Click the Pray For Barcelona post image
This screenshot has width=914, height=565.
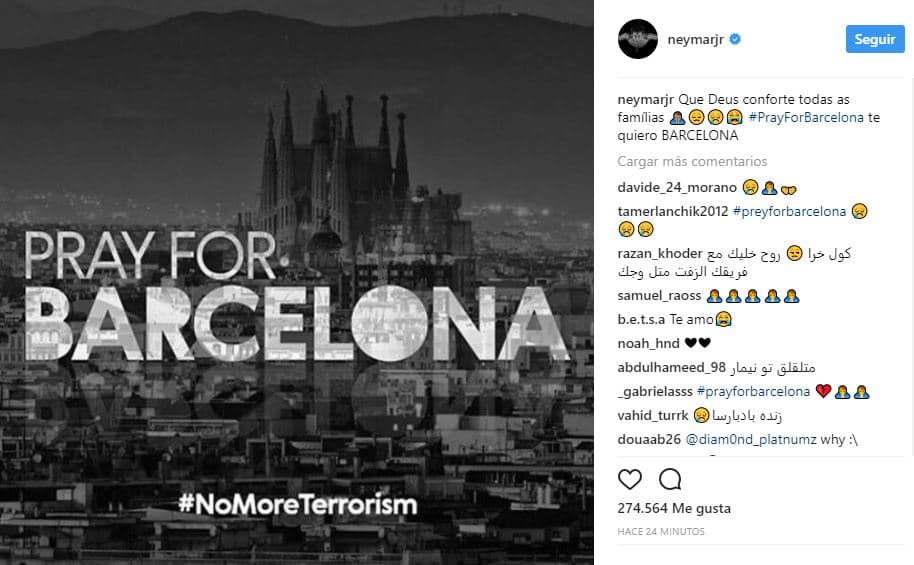[x=300, y=282]
